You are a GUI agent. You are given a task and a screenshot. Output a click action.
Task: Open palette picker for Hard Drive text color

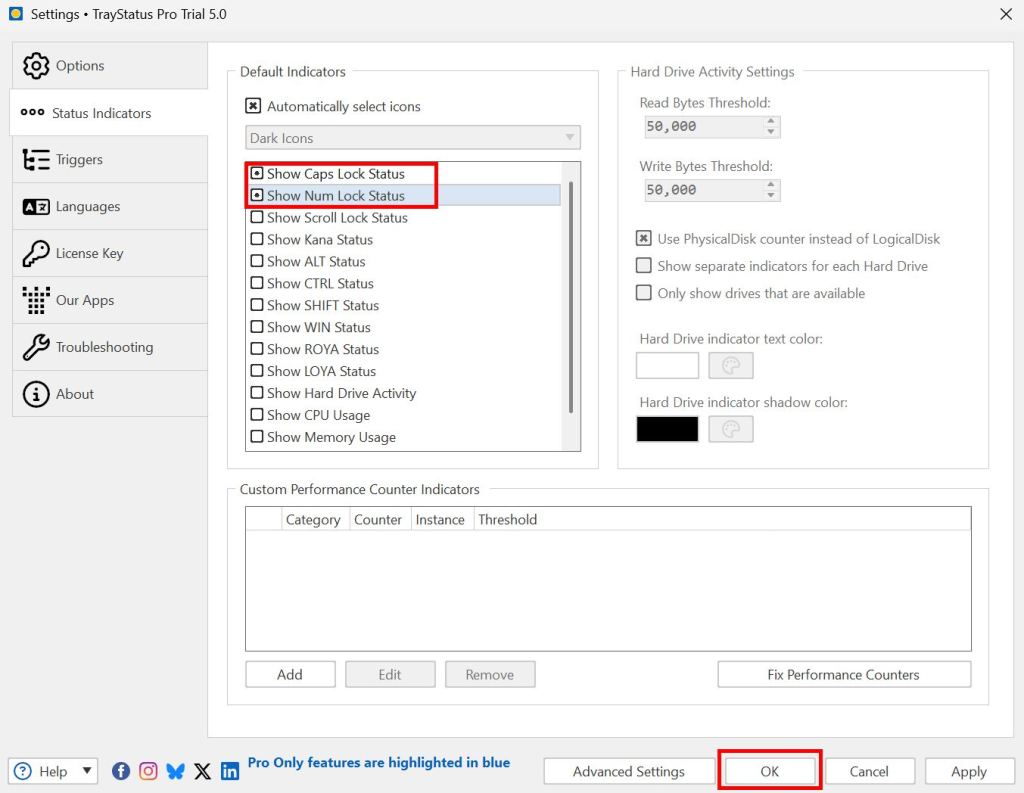click(731, 365)
